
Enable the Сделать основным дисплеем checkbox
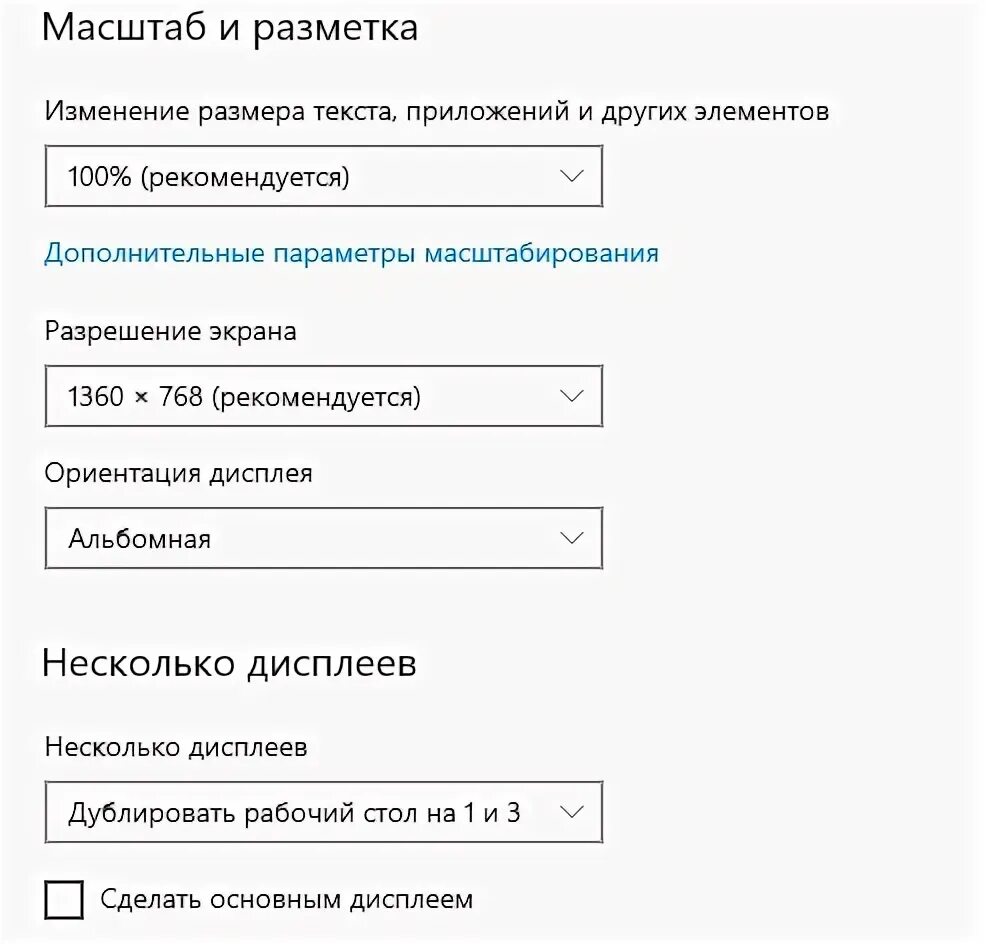pos(65,900)
